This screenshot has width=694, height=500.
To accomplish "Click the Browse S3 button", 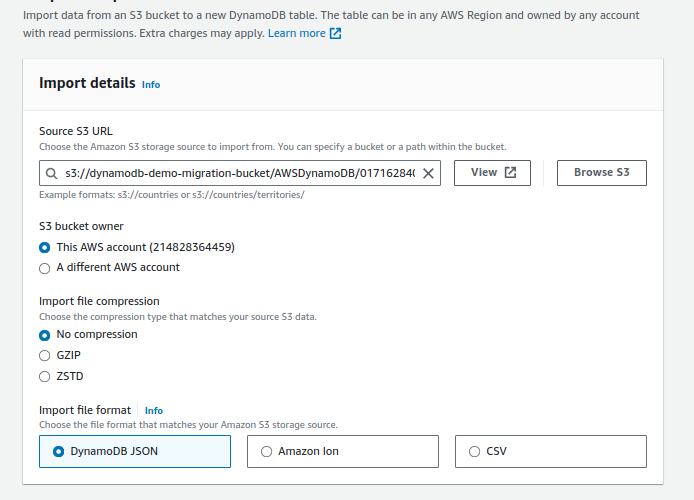I will pyautogui.click(x=601, y=173).
